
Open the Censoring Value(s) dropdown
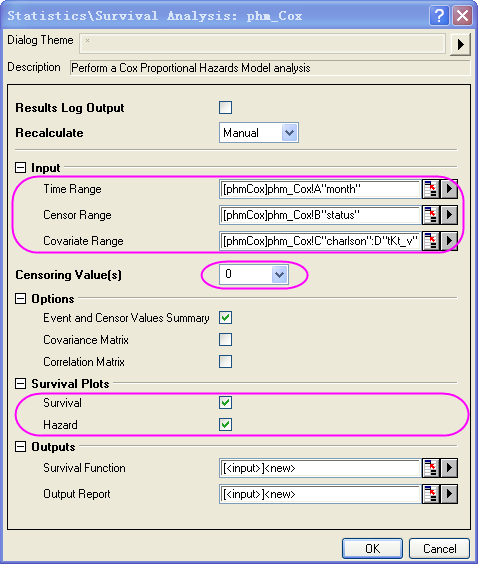pos(254,274)
